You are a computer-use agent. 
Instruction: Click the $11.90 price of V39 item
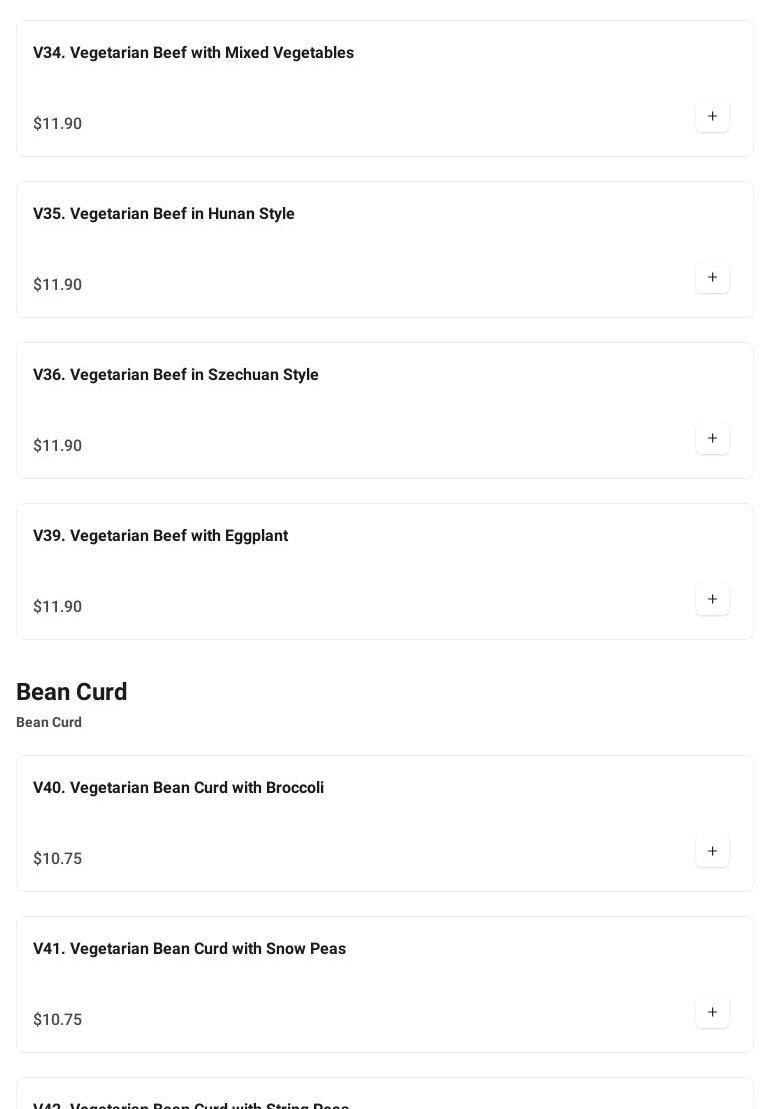coord(58,607)
